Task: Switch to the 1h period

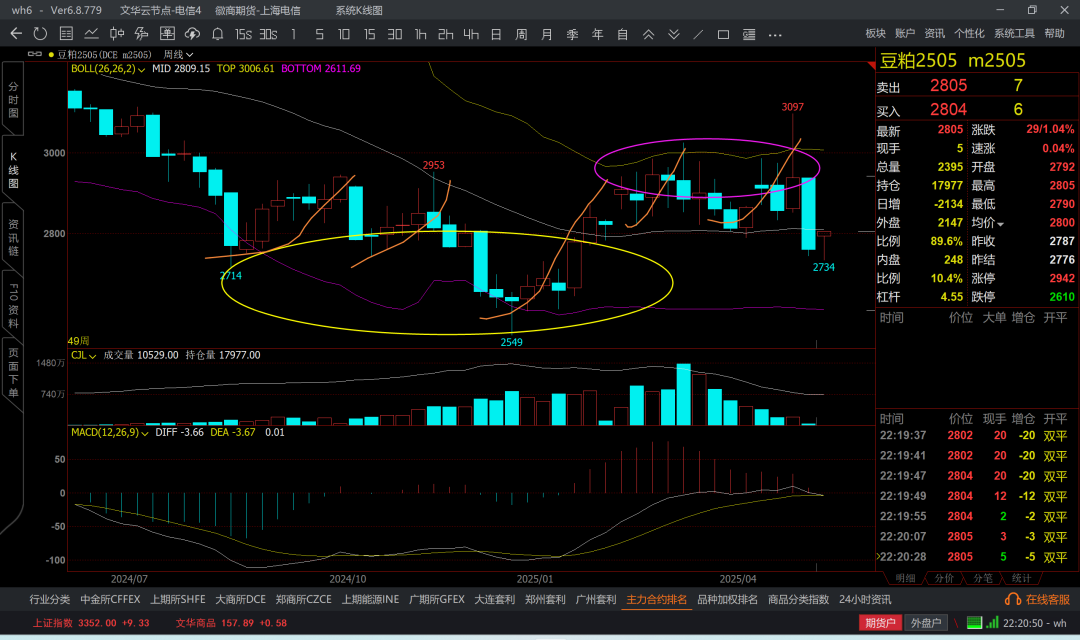Action: [420, 34]
